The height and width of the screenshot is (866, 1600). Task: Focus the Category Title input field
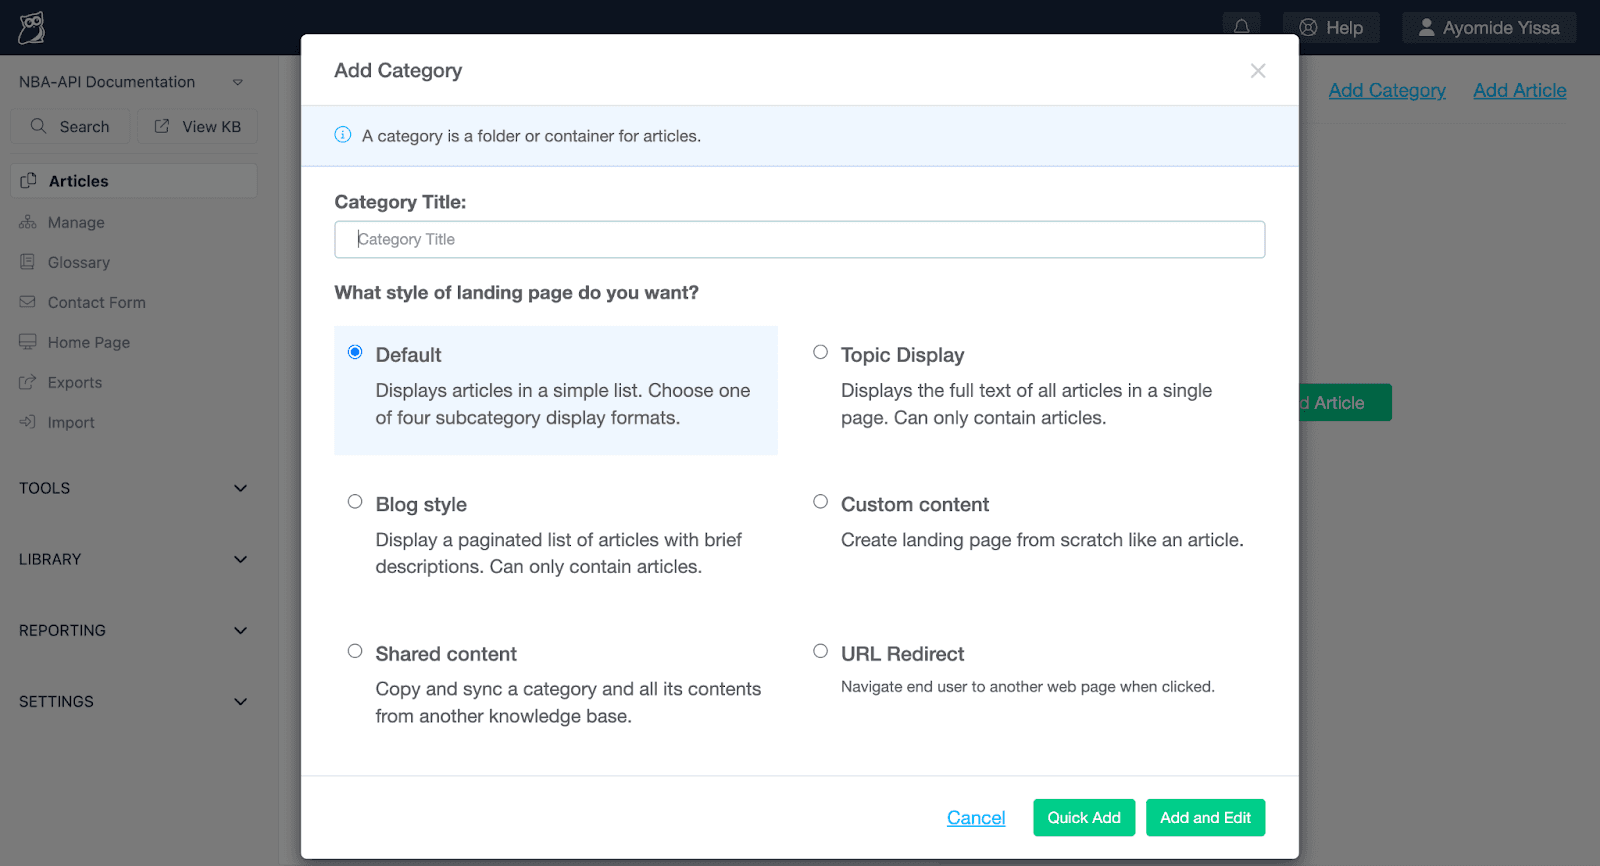(x=799, y=240)
